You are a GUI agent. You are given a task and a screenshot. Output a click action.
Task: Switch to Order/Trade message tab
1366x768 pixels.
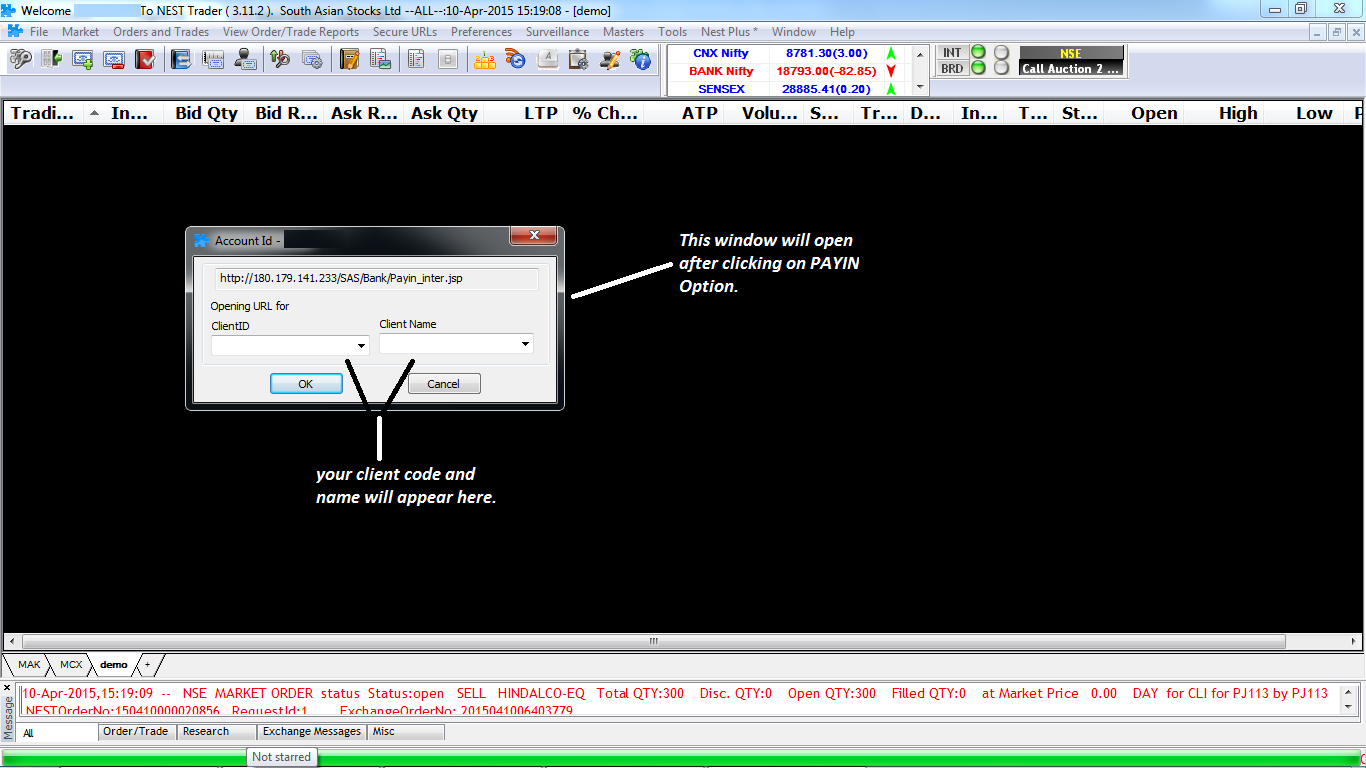(x=138, y=732)
